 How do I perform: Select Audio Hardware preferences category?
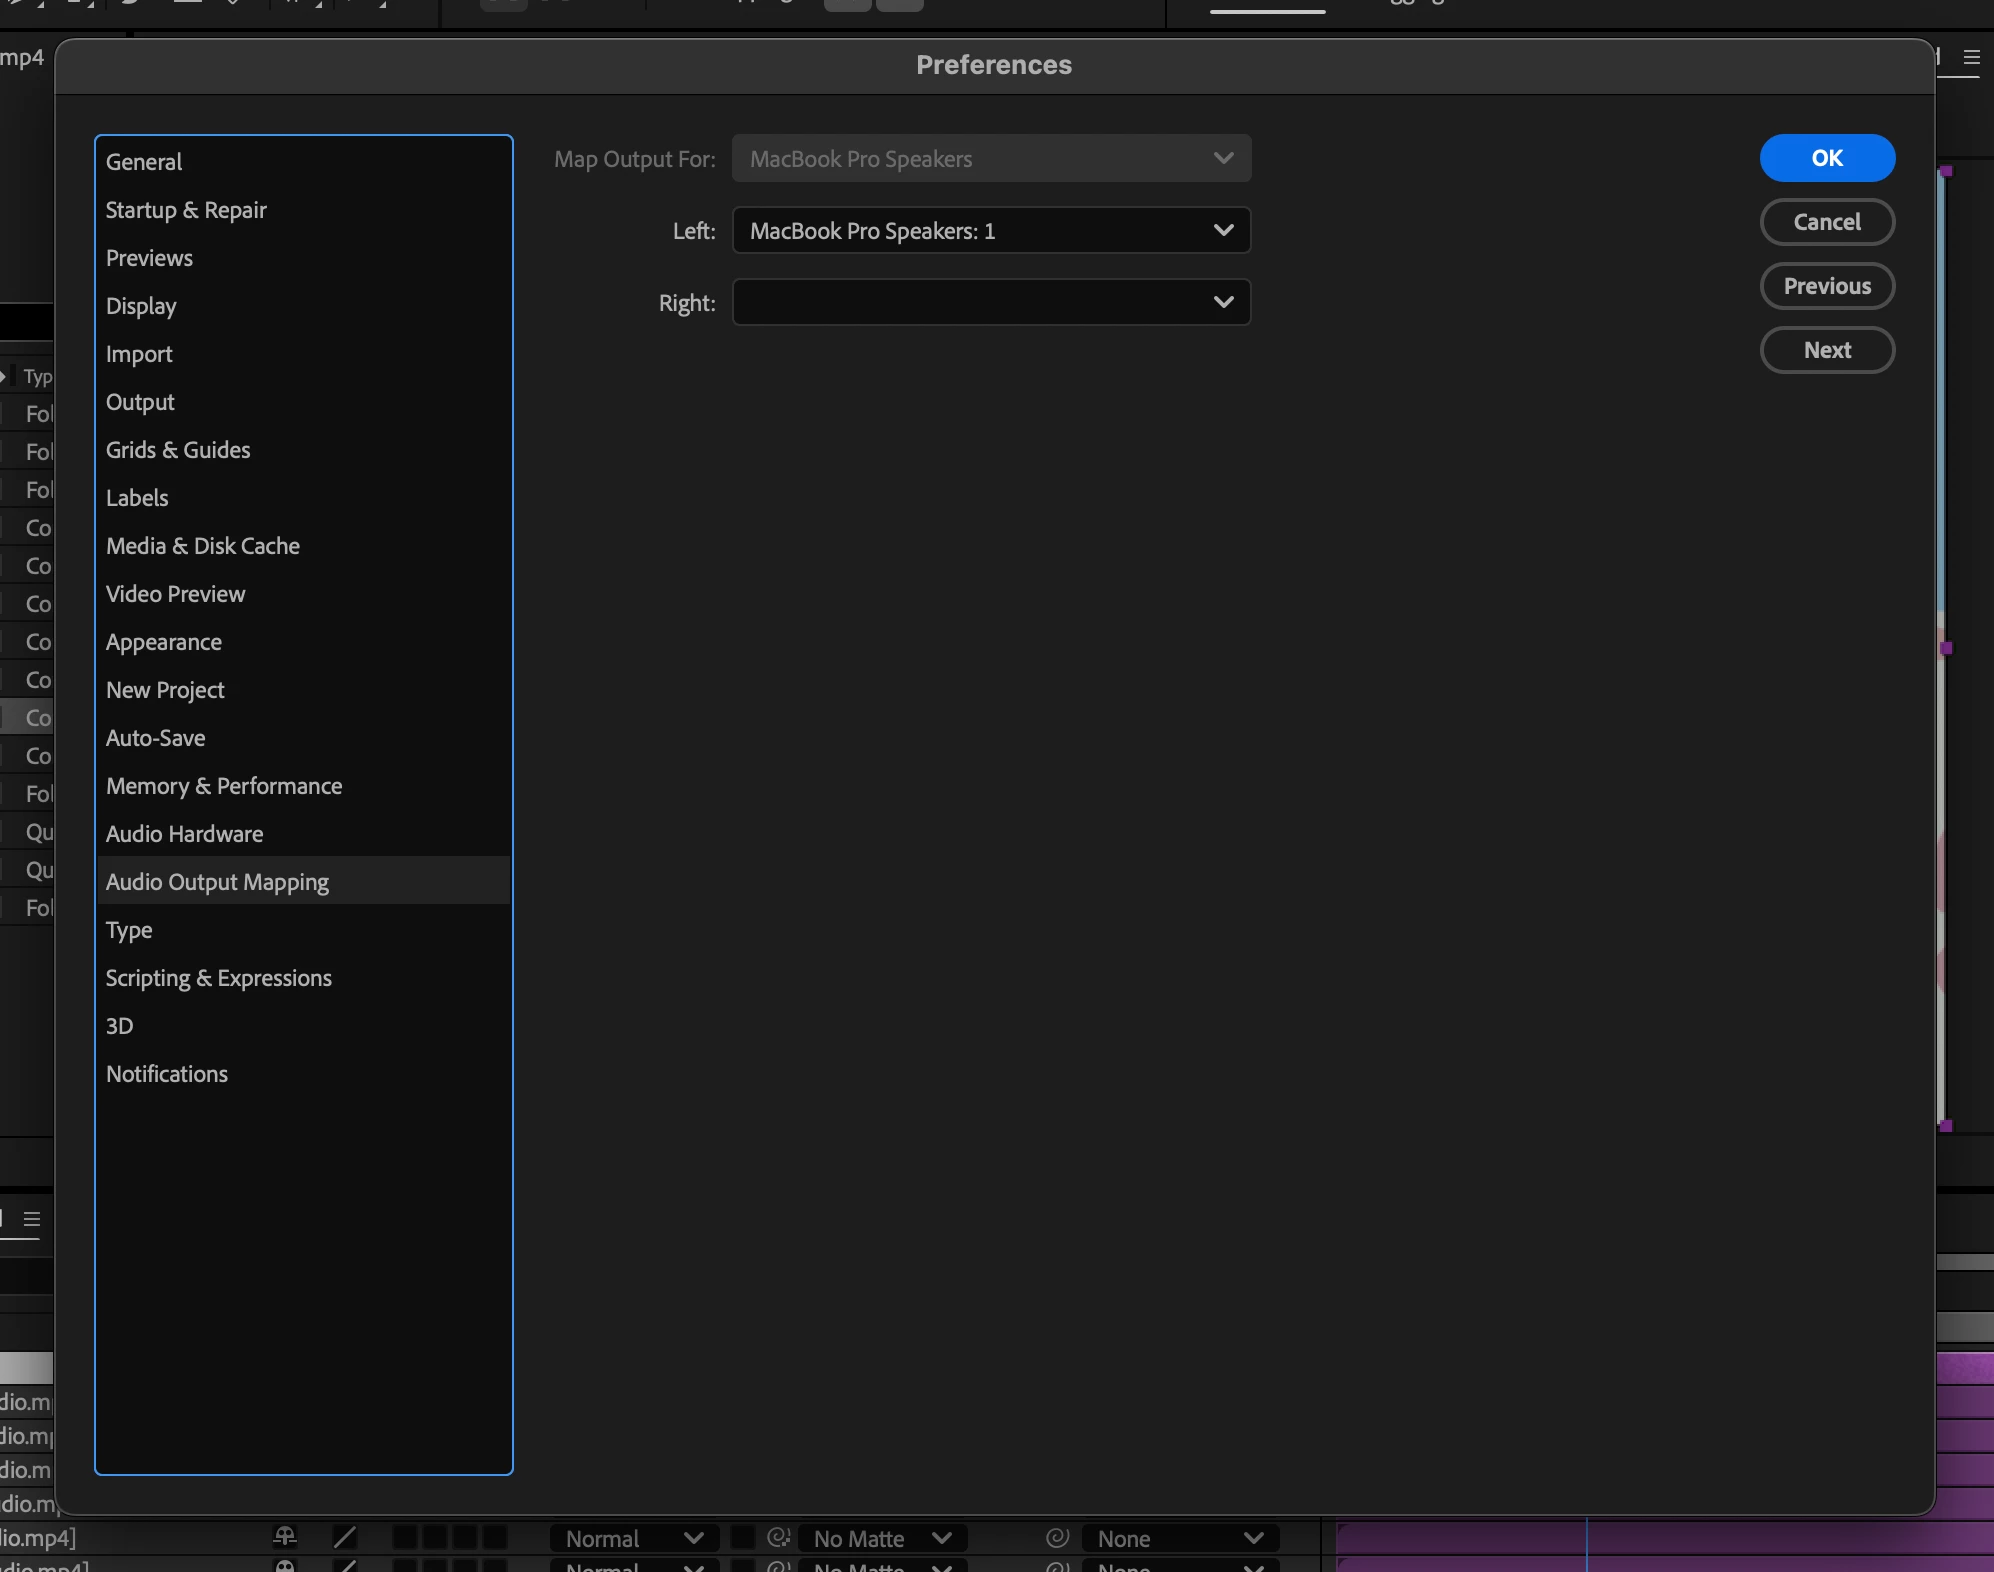click(185, 834)
